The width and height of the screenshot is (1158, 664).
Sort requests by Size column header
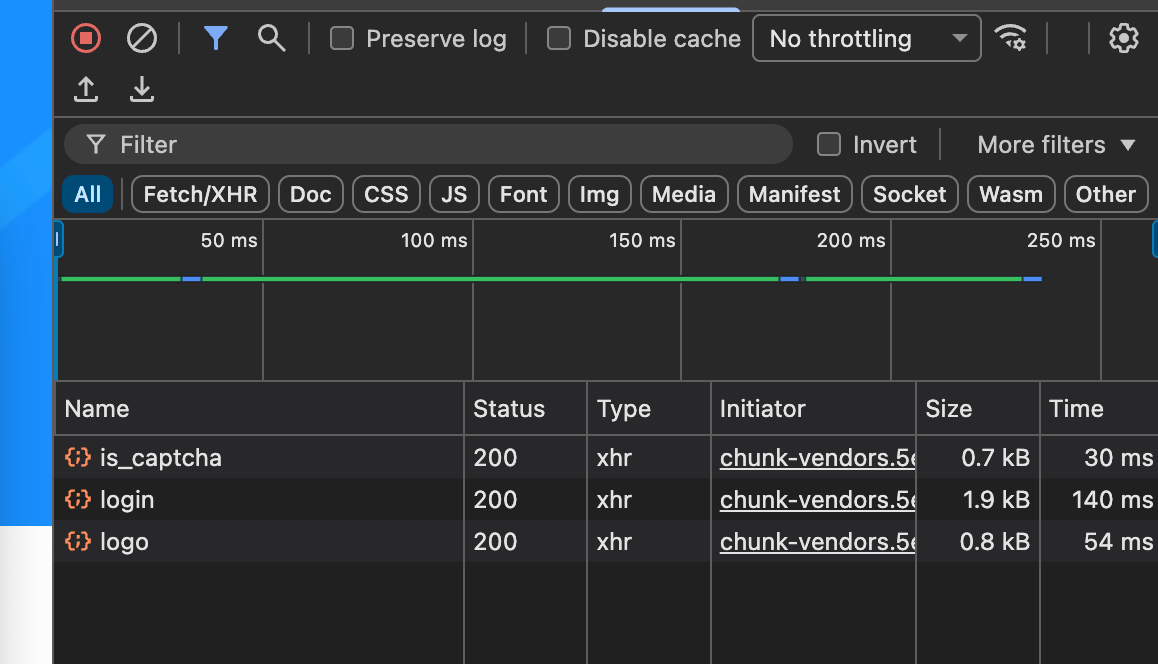pyautogui.click(x=949, y=409)
